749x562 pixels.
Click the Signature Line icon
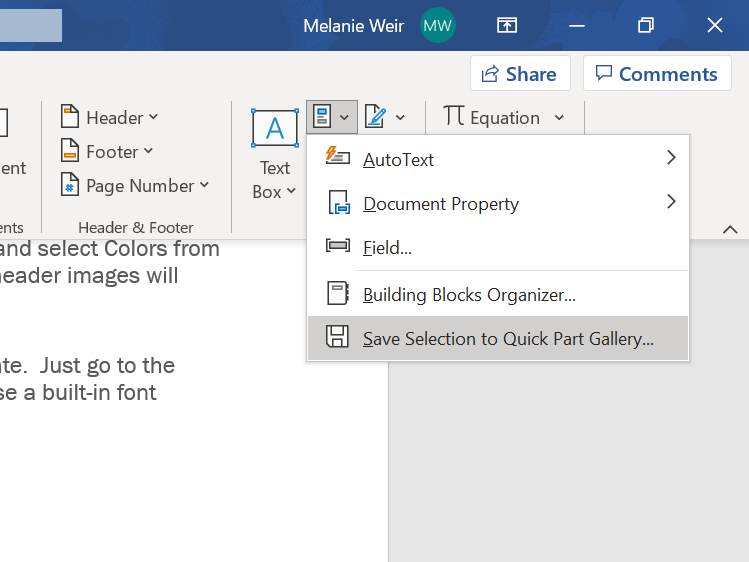click(x=375, y=117)
